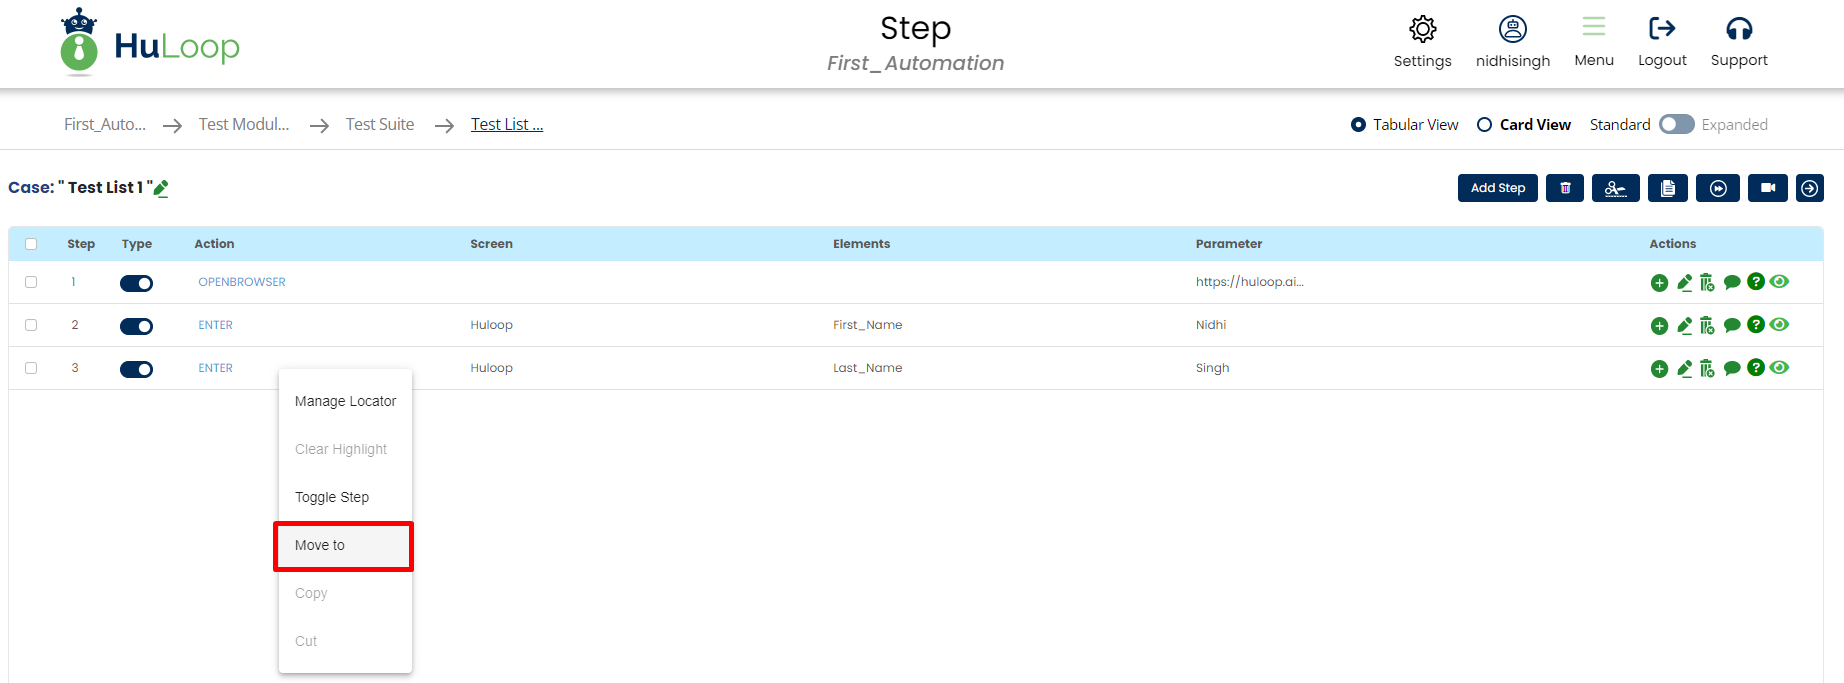The height and width of the screenshot is (683, 1844).
Task: Choose Manage Locator in the context menu
Action: [345, 401]
